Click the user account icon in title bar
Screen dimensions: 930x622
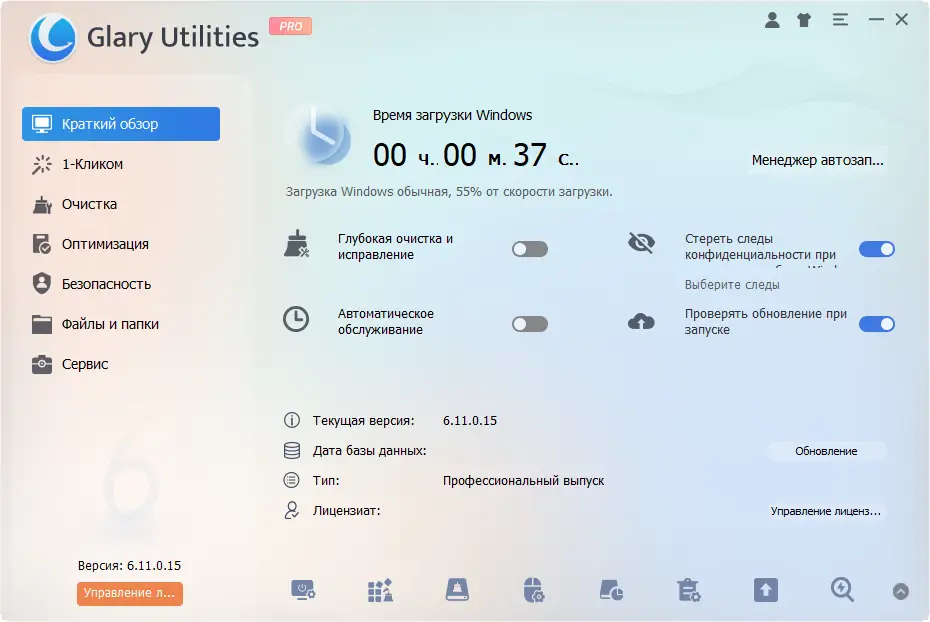pyautogui.click(x=772, y=18)
